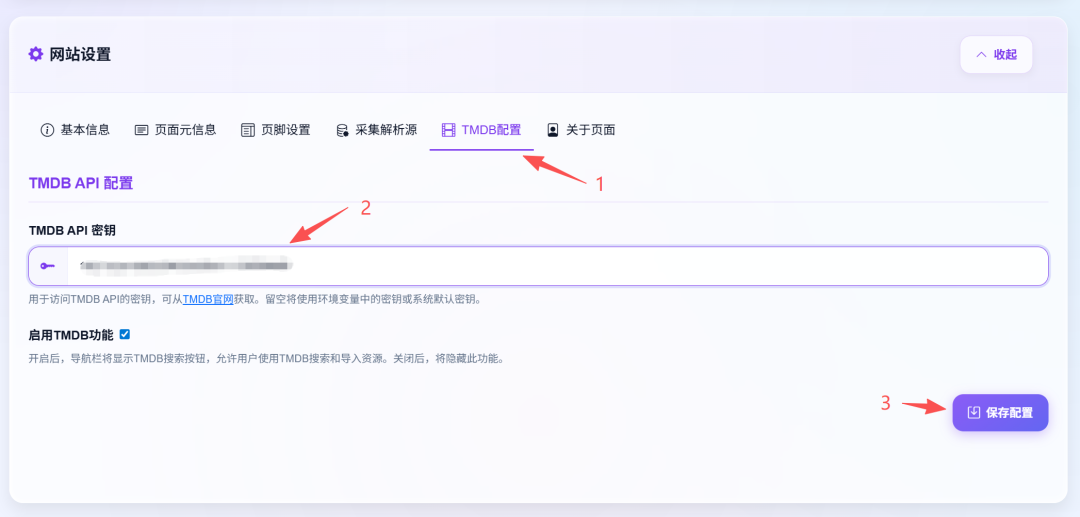1080x517 pixels.
Task: Click the save icon in 保存配置
Action: tap(974, 412)
